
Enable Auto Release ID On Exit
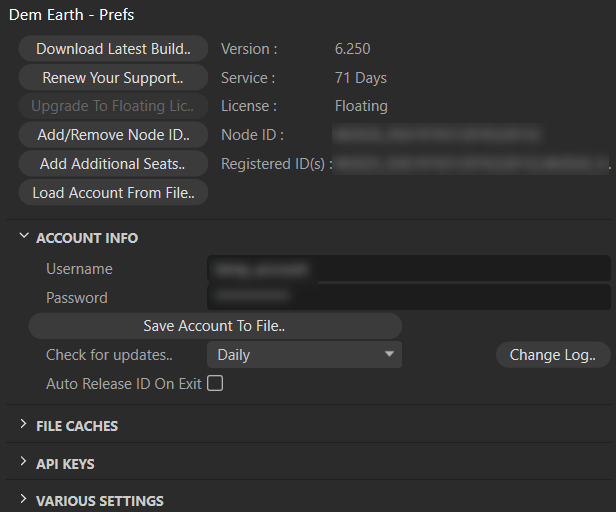pyautogui.click(x=215, y=383)
